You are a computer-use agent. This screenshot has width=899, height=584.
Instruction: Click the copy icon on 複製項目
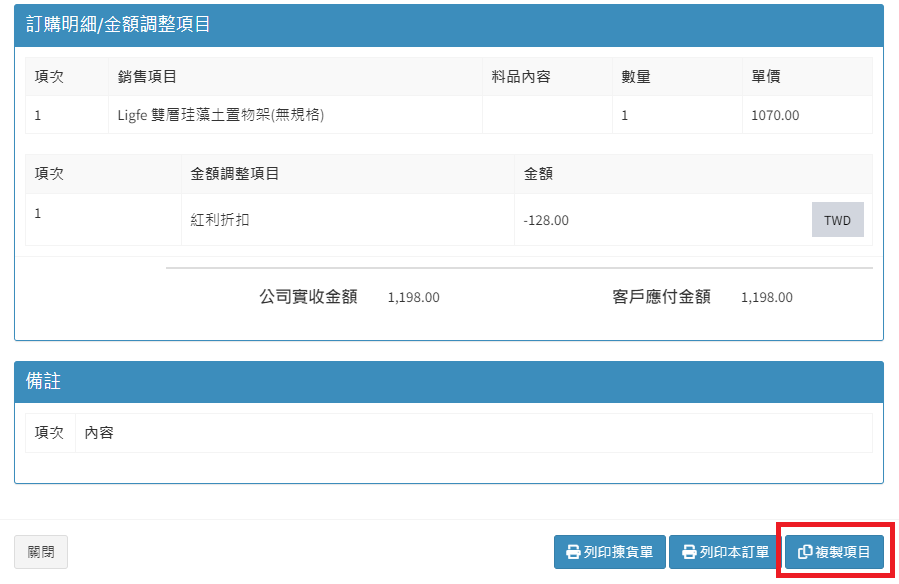point(804,552)
